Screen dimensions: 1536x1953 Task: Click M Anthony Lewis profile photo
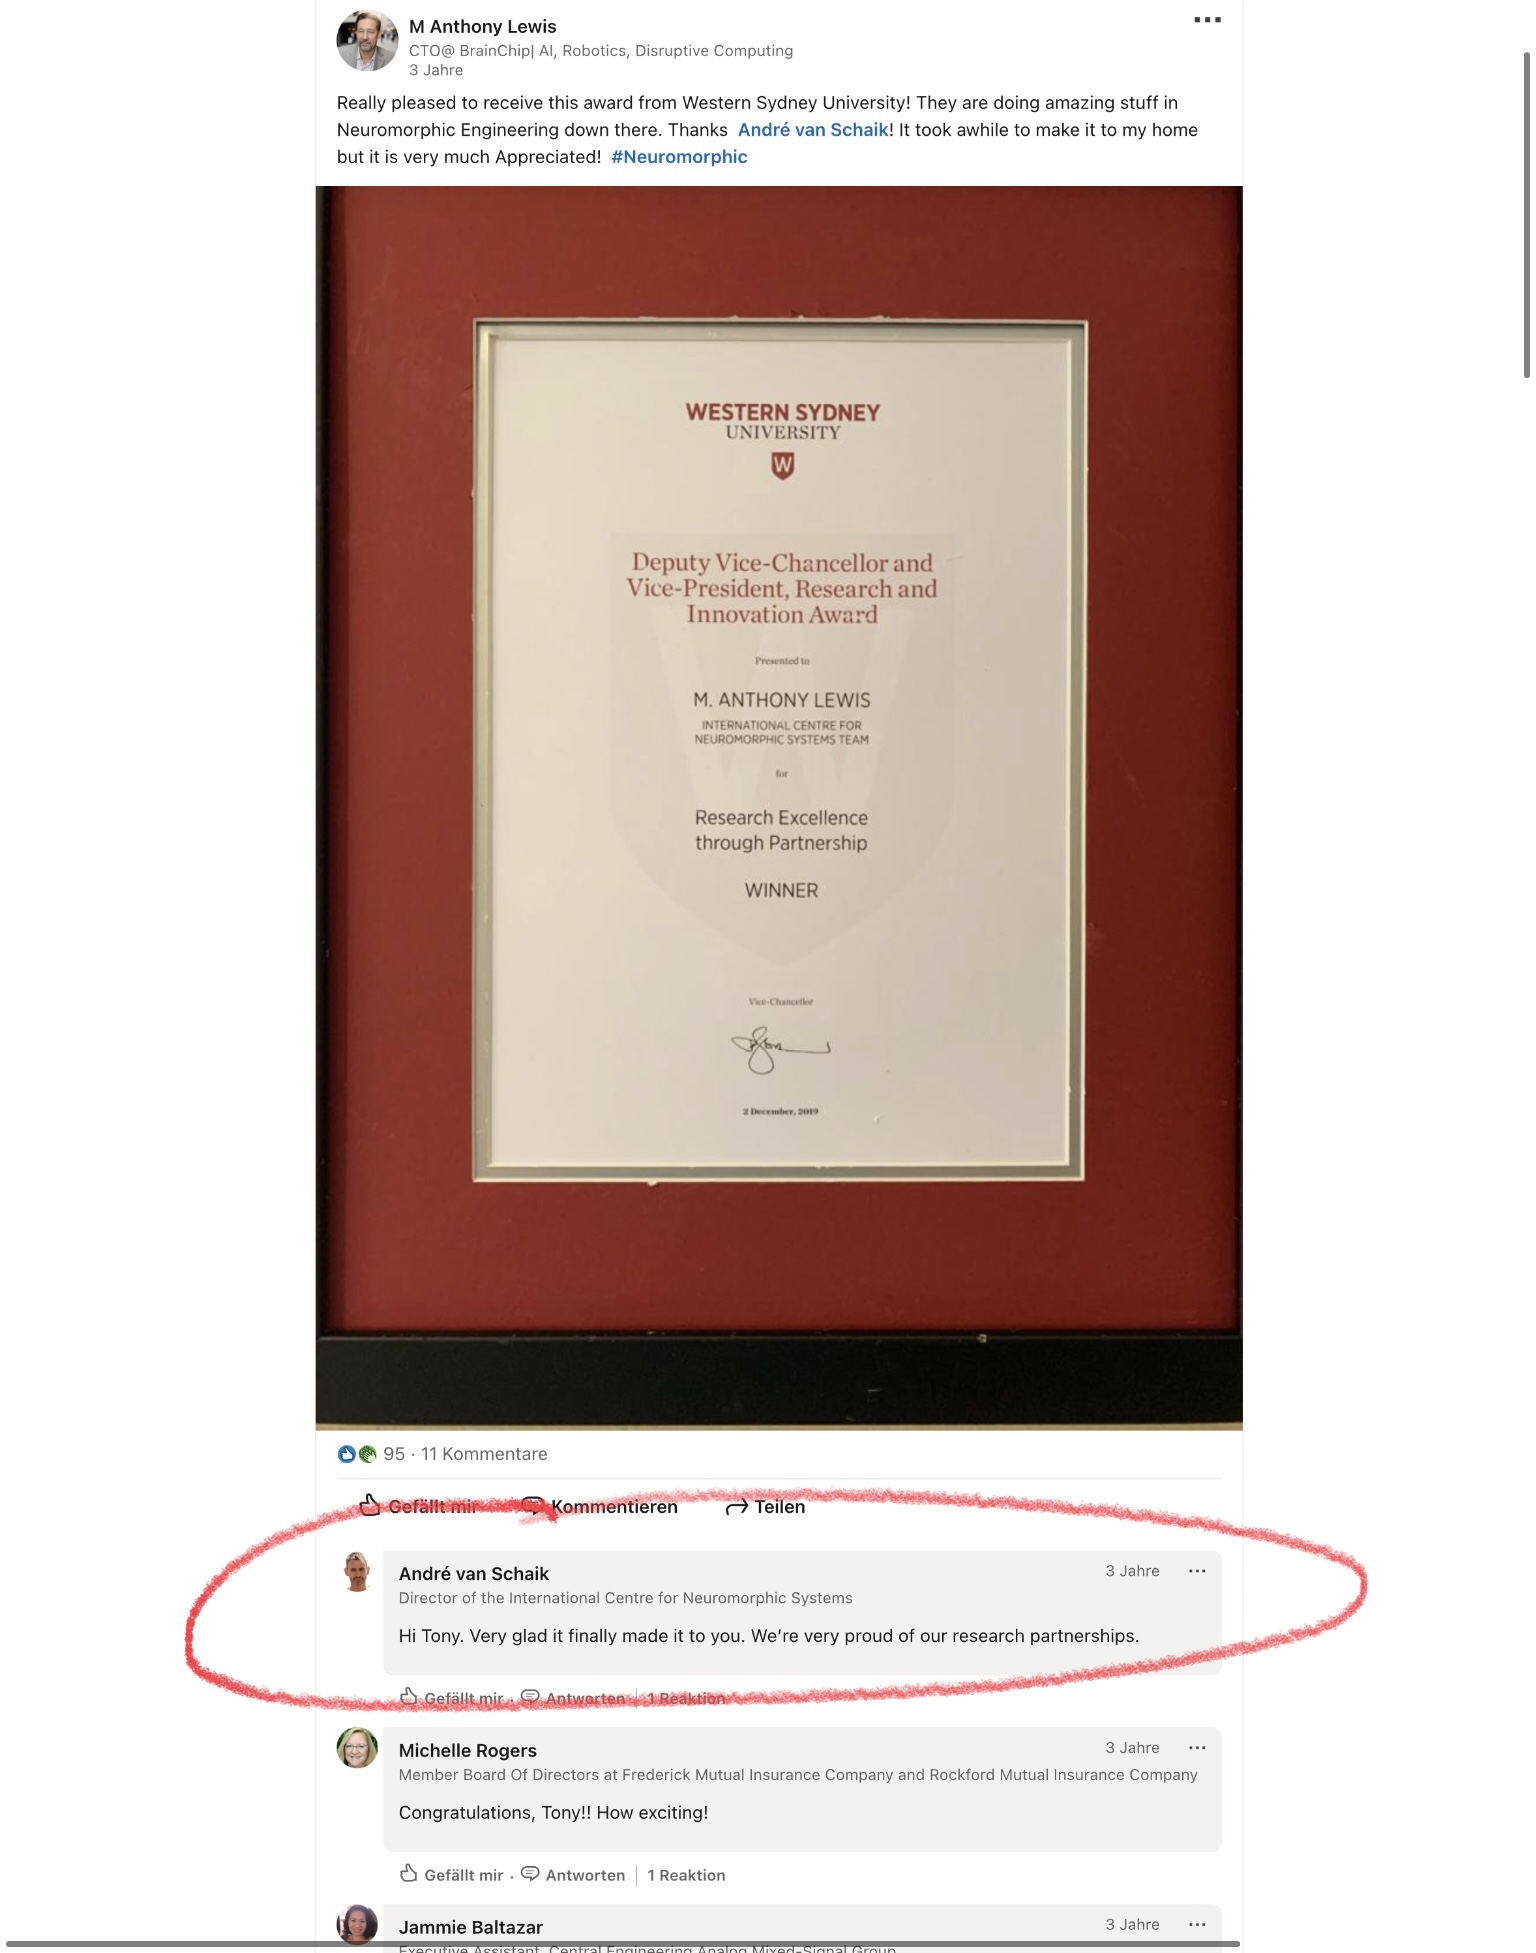click(367, 41)
